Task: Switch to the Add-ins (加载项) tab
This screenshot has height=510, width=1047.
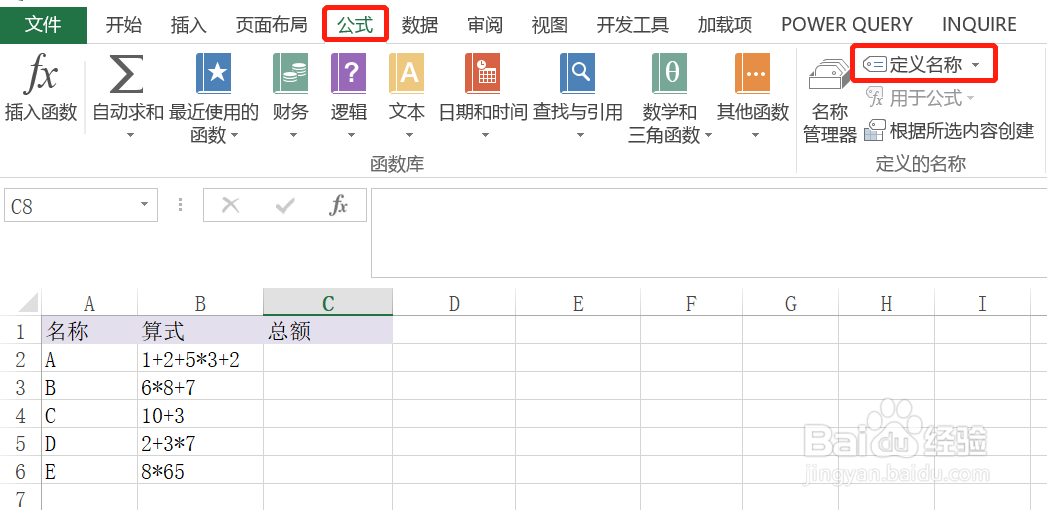Action: [724, 25]
